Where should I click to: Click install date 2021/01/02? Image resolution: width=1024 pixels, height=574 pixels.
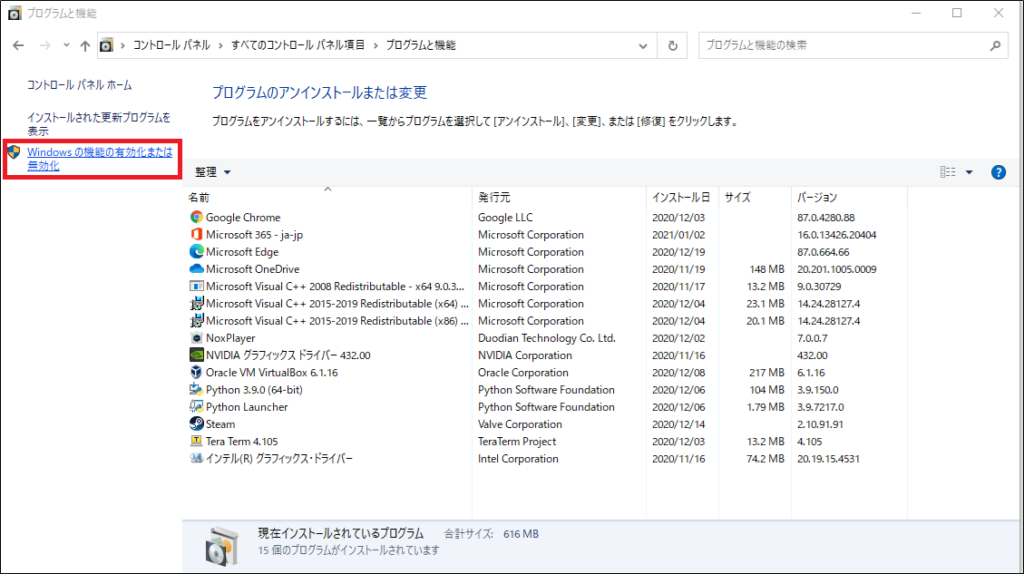point(679,235)
